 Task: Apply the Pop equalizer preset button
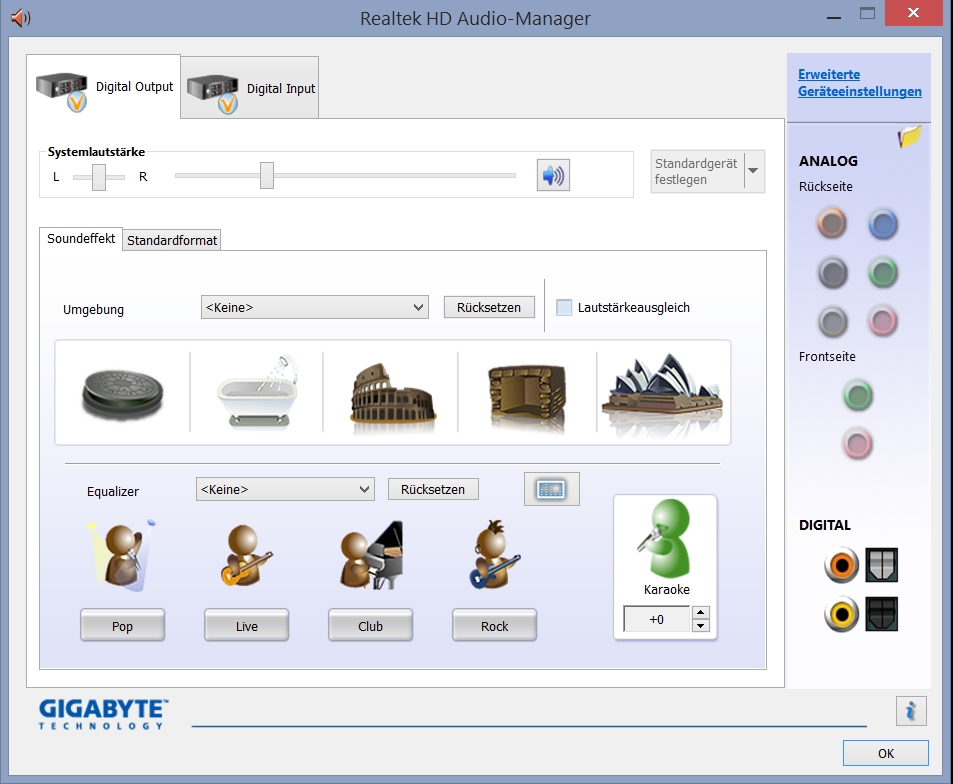pos(122,626)
